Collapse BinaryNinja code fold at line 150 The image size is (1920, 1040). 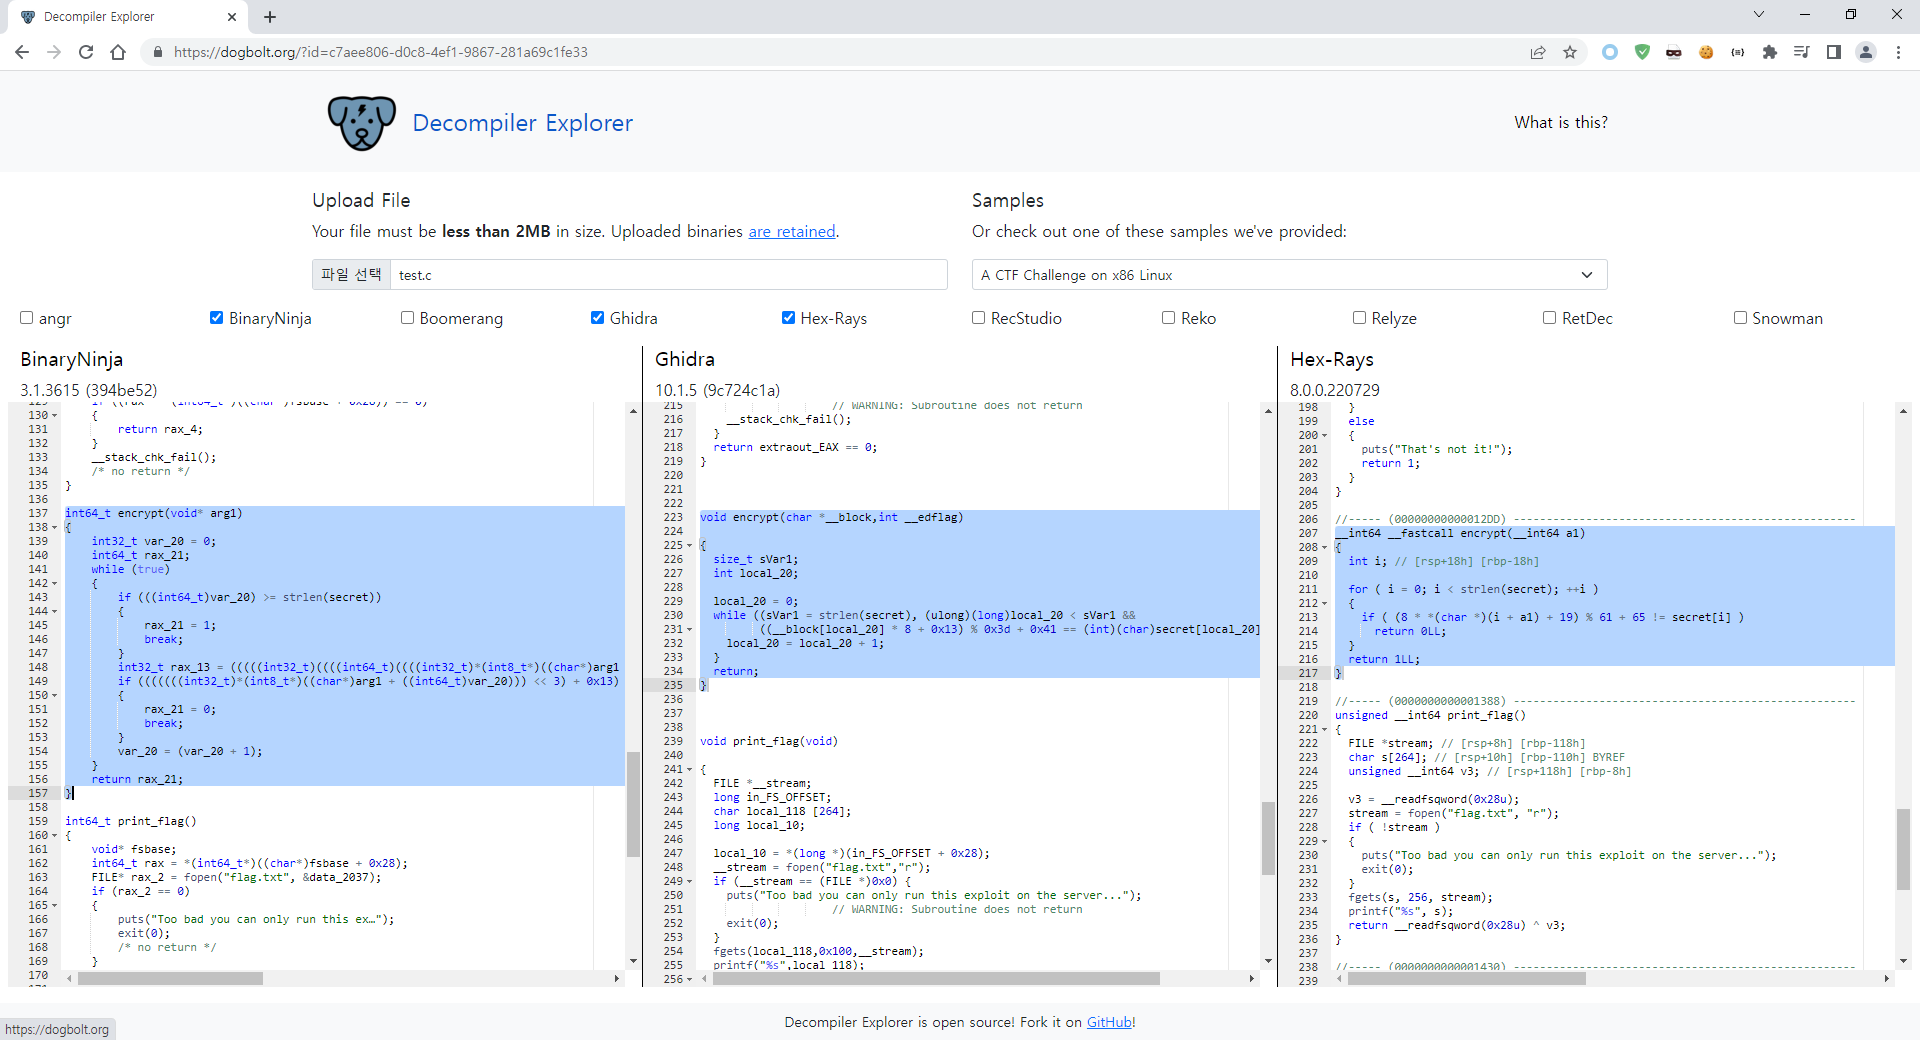(x=55, y=696)
